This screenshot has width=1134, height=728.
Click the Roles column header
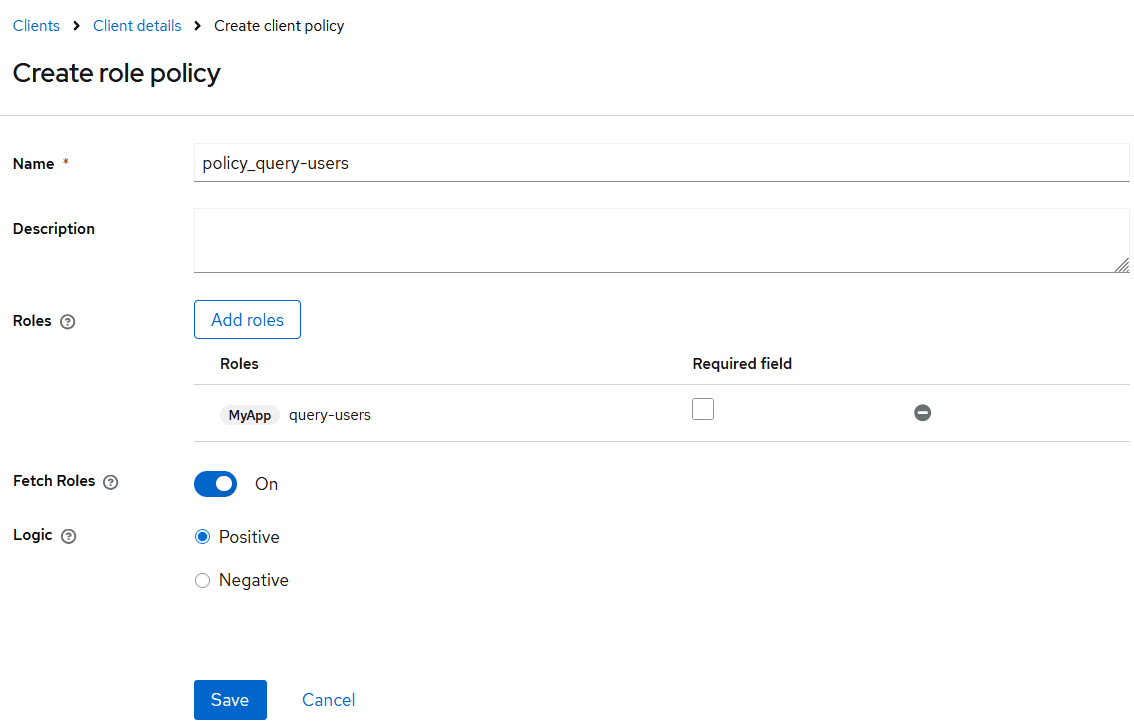click(239, 363)
